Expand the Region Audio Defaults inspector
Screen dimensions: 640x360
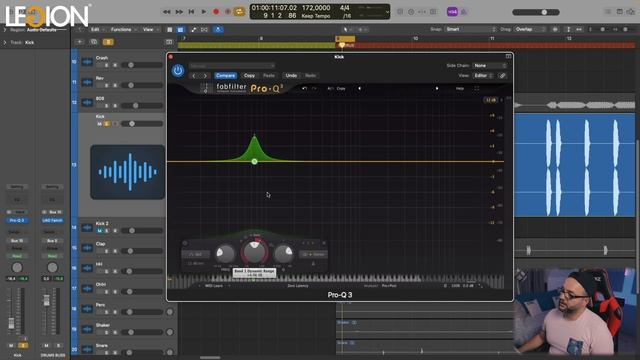click(5, 30)
